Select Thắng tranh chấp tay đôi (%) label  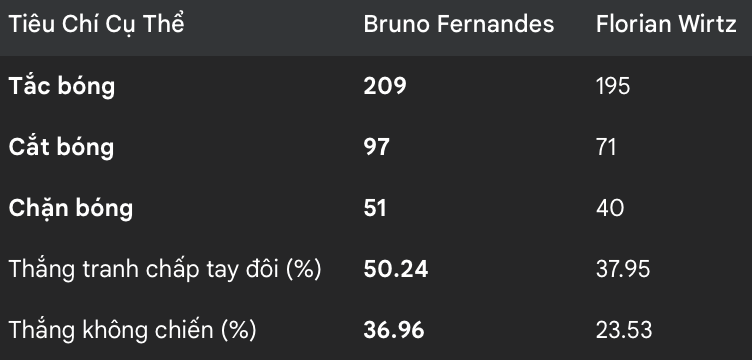[165, 269]
